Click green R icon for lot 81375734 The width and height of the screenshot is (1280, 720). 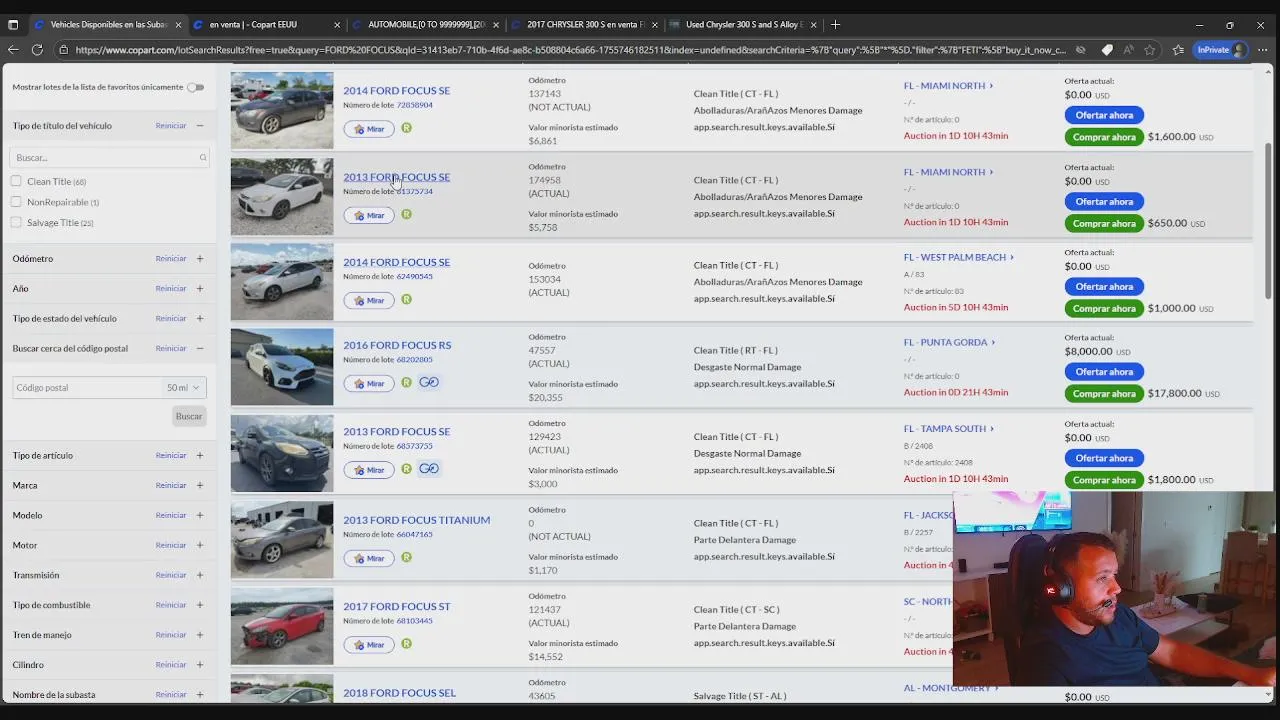click(x=406, y=214)
